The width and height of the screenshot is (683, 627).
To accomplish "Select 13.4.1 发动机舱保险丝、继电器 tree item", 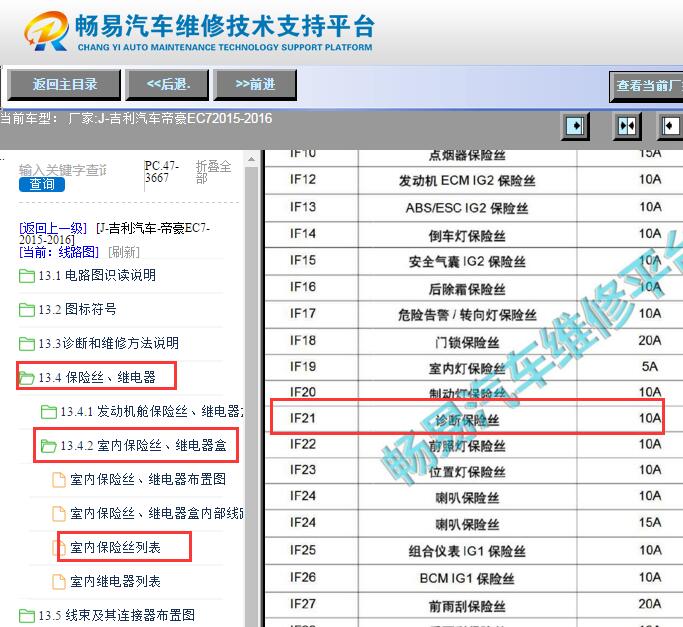I will [152, 412].
